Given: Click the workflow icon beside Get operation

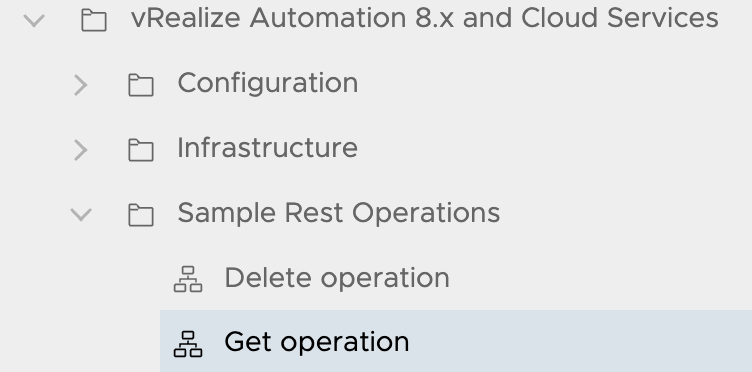Looking at the screenshot, I should tap(188, 344).
